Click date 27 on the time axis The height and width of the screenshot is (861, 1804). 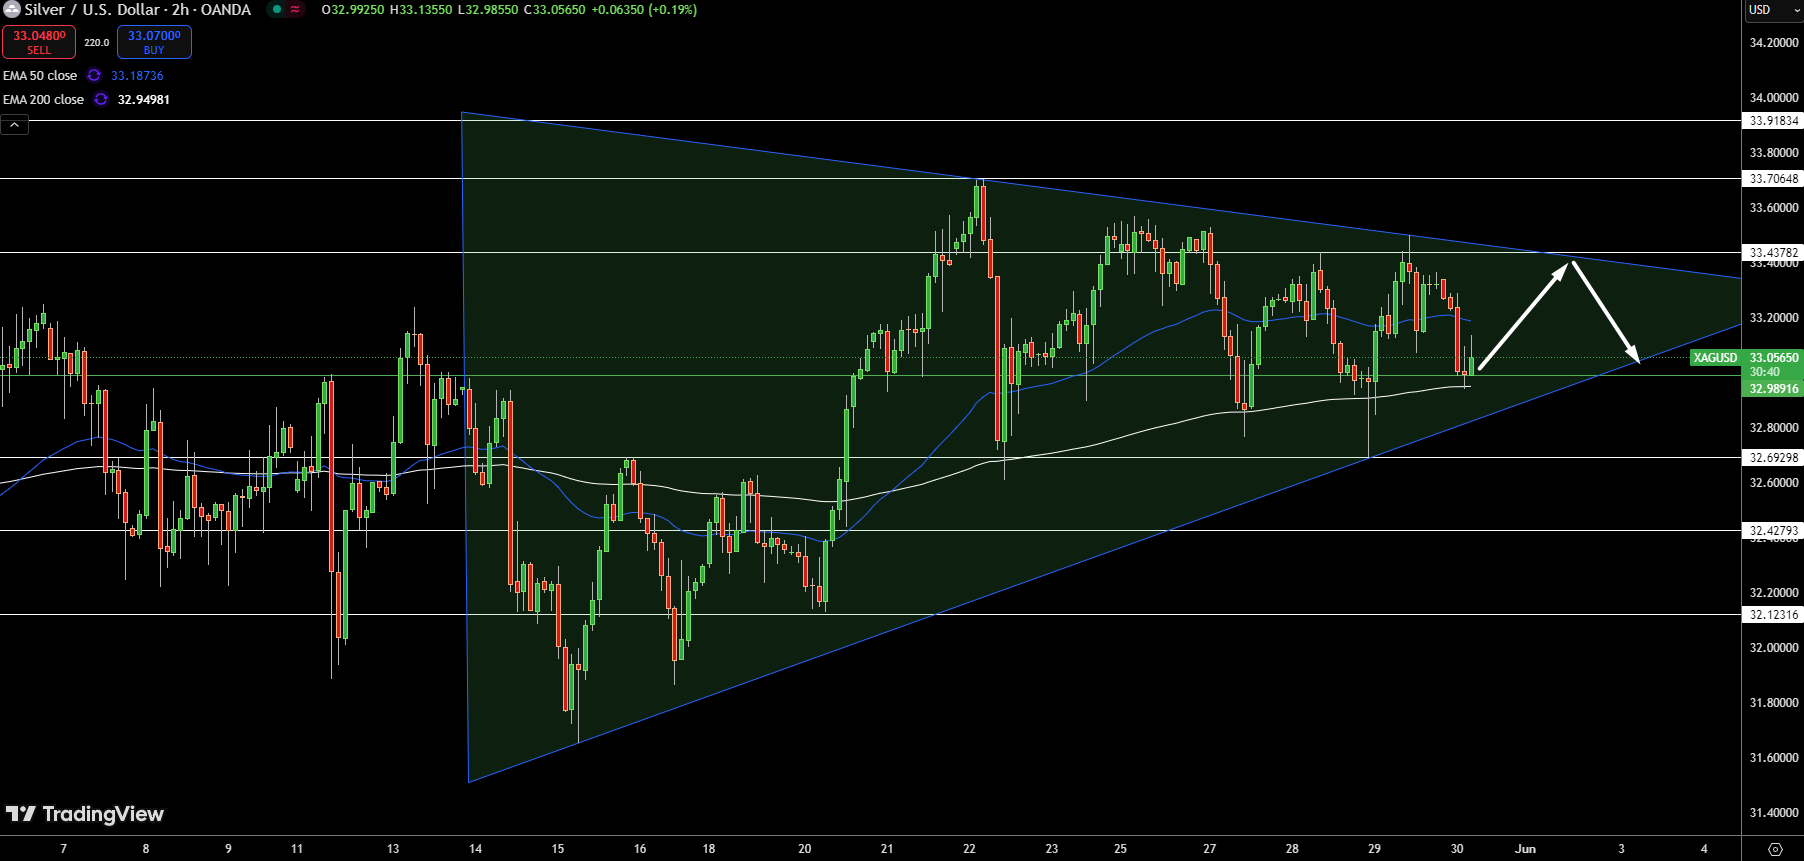coord(1210,849)
